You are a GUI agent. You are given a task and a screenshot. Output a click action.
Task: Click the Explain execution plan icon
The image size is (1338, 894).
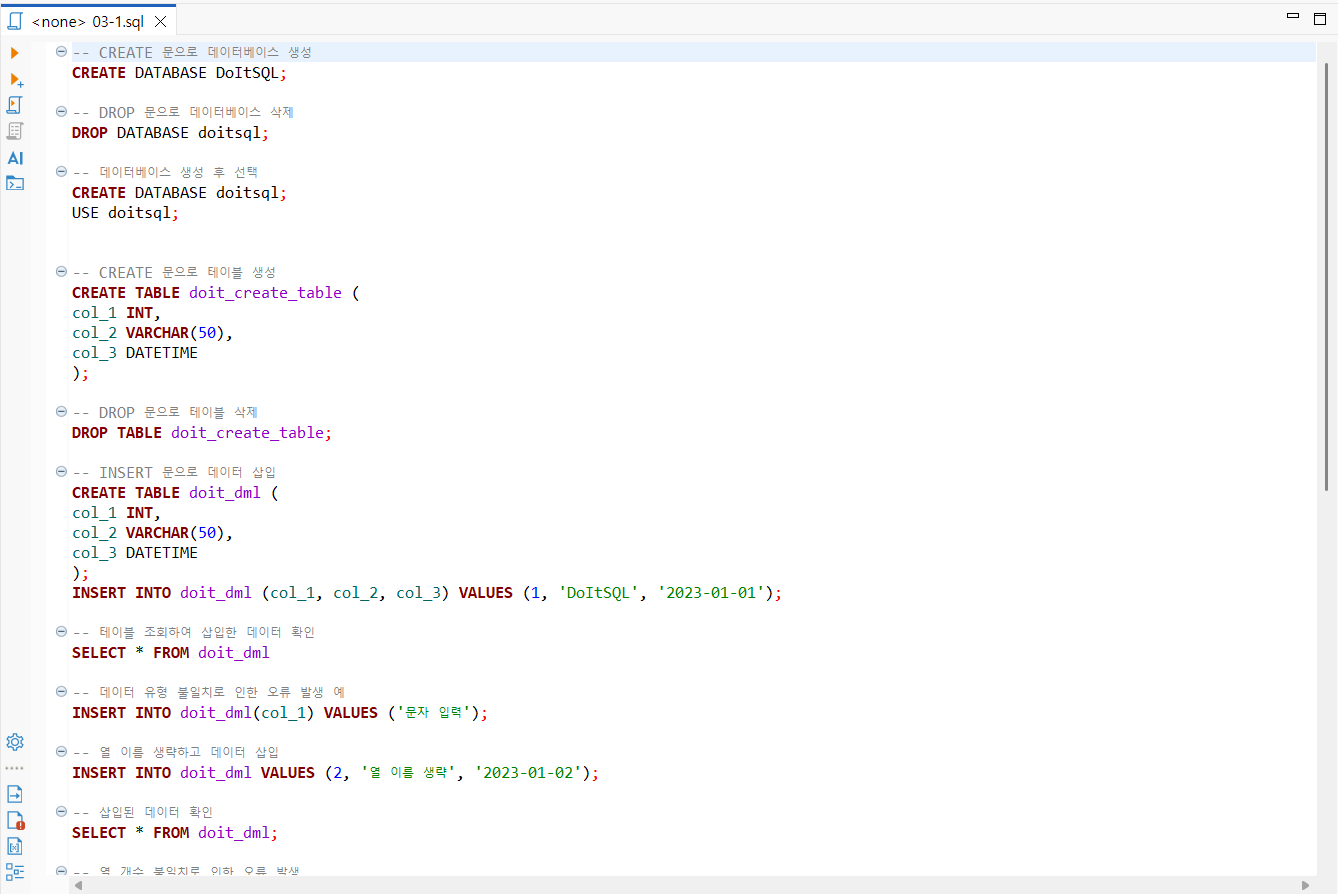(x=15, y=131)
